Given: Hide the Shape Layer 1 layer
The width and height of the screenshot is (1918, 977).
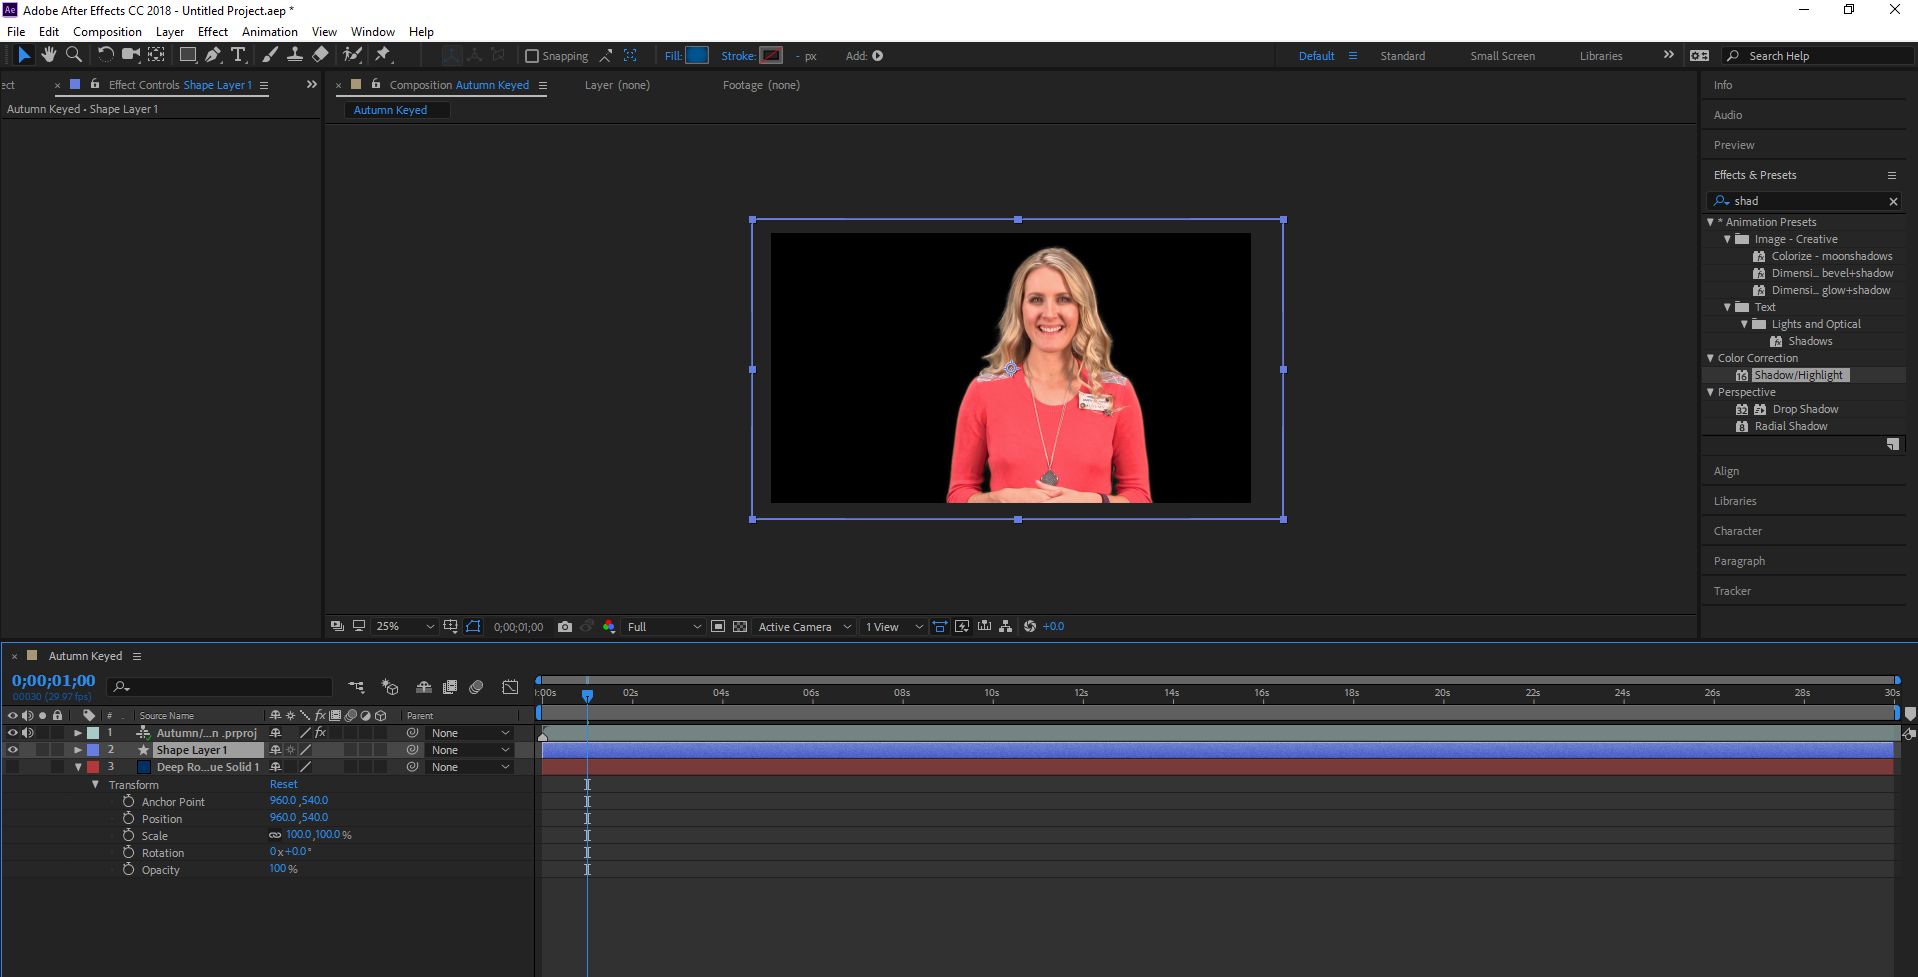Looking at the screenshot, I should pyautogui.click(x=13, y=750).
